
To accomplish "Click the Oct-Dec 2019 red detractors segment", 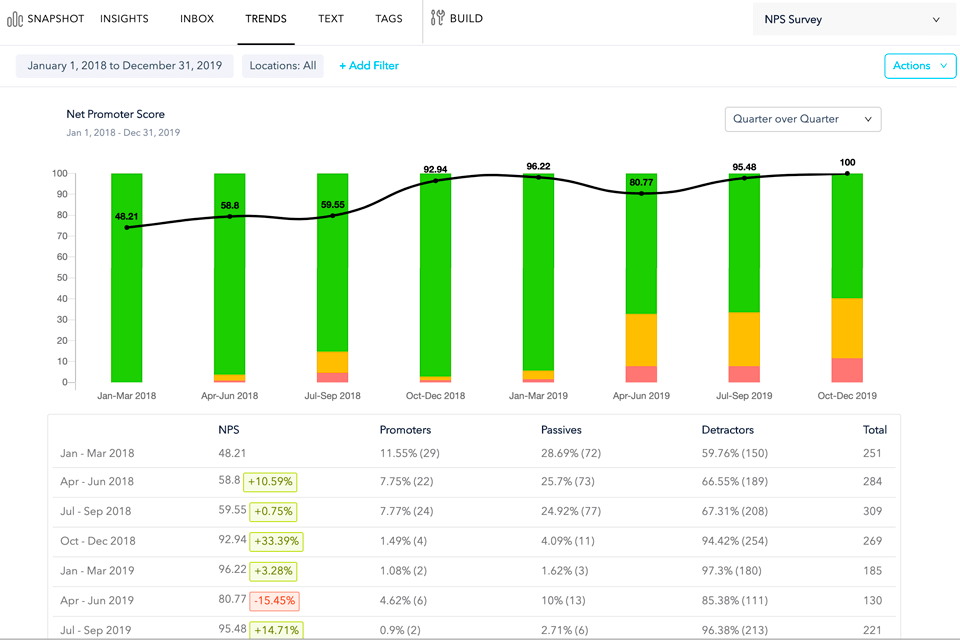I will [x=847, y=370].
